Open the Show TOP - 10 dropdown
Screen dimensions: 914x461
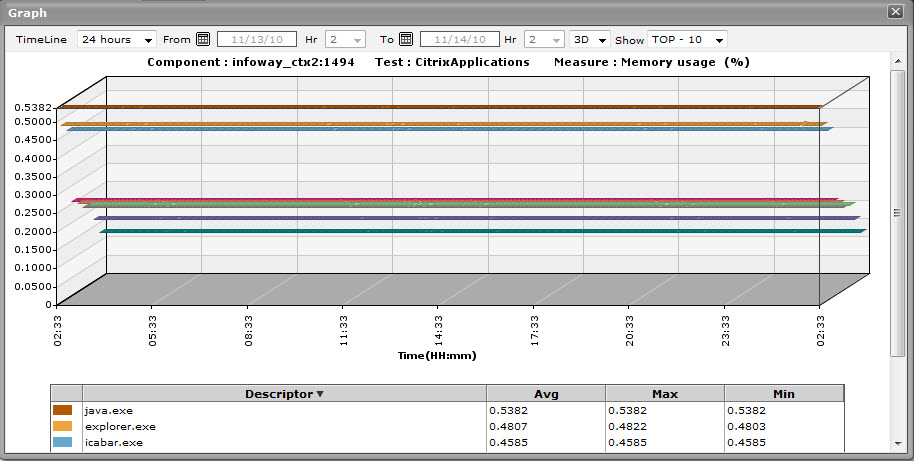point(687,40)
